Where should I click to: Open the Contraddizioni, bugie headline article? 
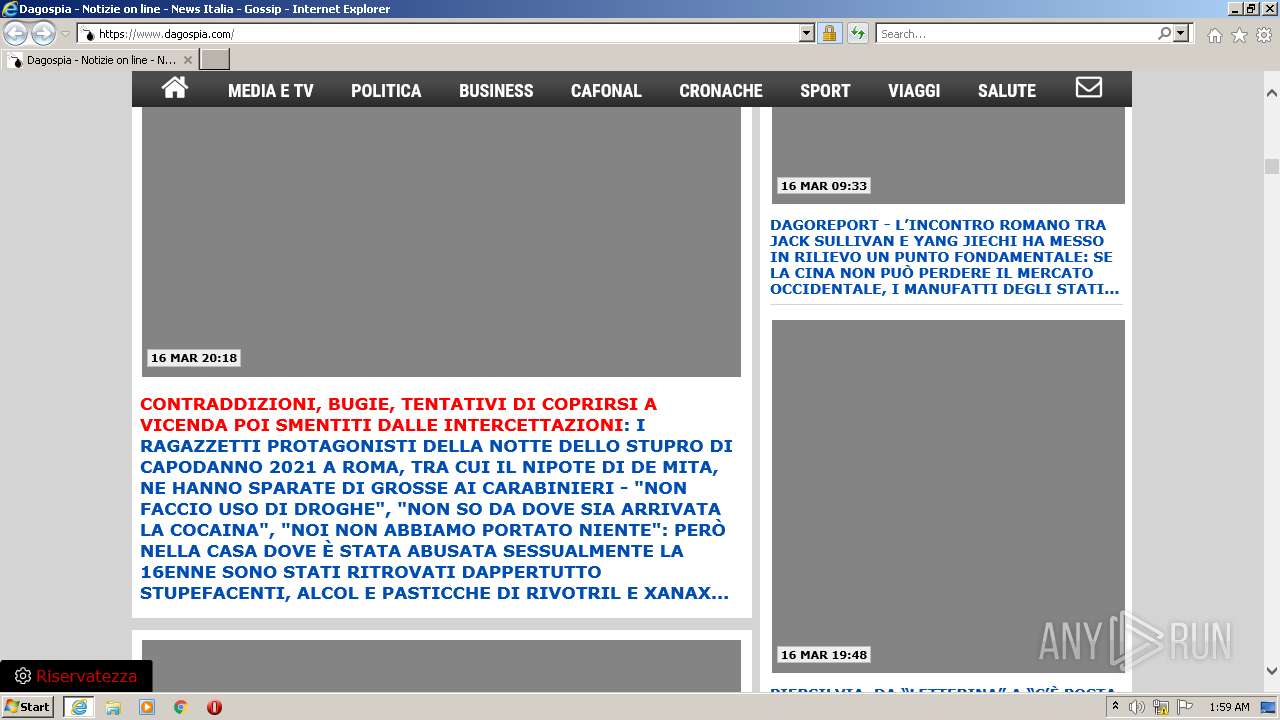(x=438, y=499)
